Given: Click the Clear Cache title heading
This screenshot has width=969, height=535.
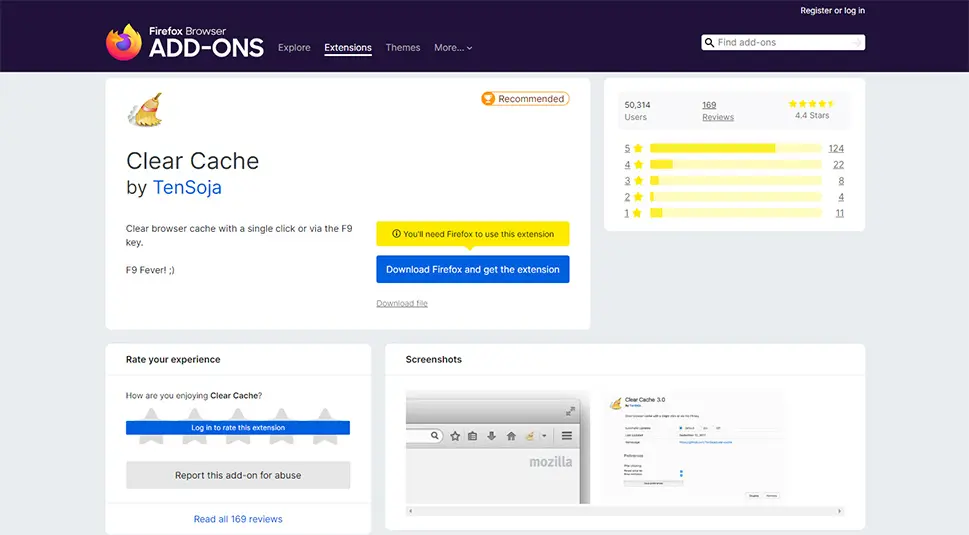Looking at the screenshot, I should pyautogui.click(x=193, y=161).
